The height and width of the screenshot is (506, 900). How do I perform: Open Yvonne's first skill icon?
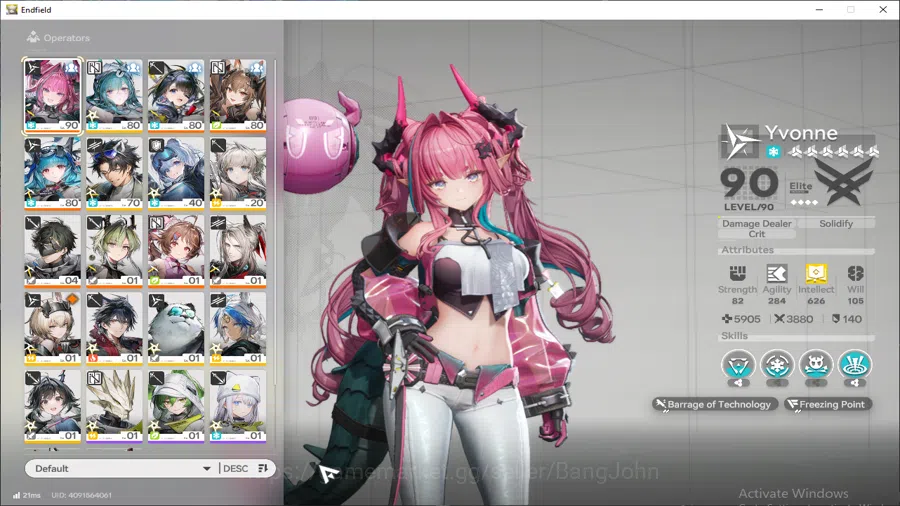(x=738, y=364)
